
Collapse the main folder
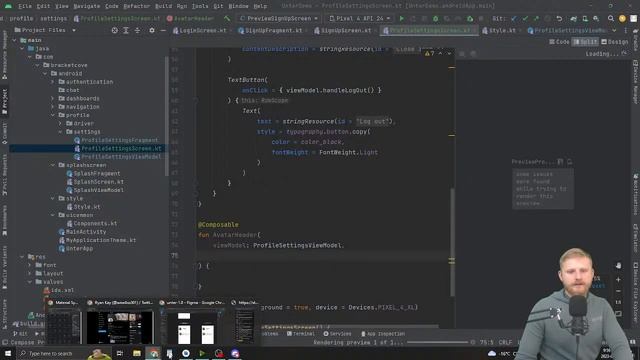click(15, 40)
